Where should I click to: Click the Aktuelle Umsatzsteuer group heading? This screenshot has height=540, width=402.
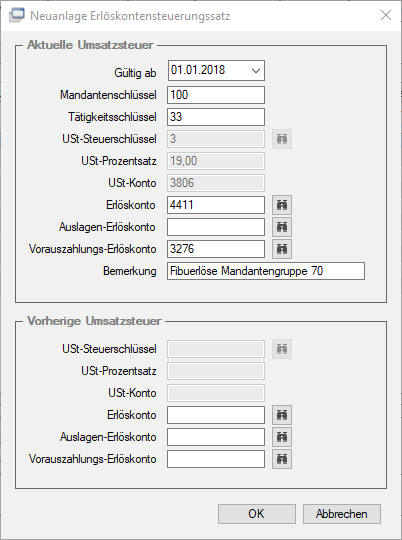pyautogui.click(x=90, y=45)
